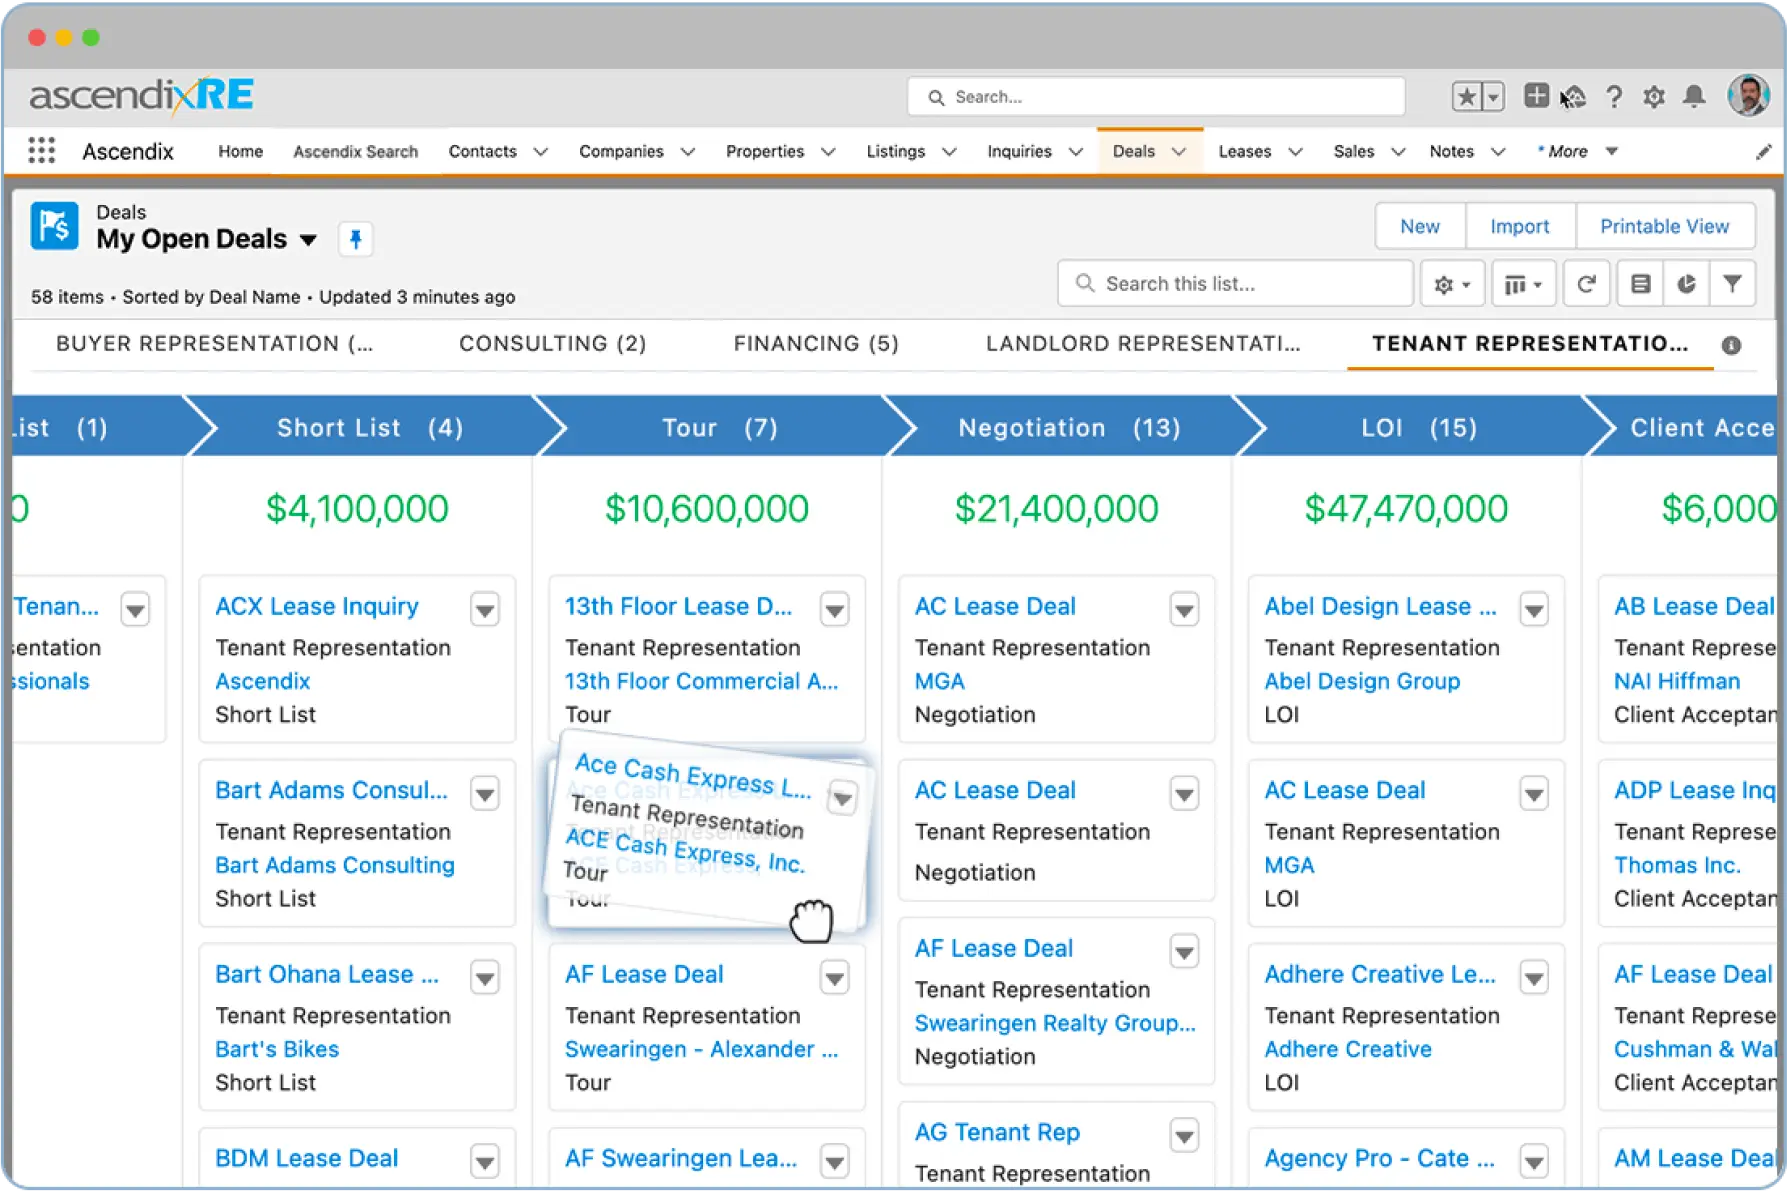Viewport: 1788px width, 1200px height.
Task: Open the Trailhead guidance icon
Action: tap(1574, 97)
